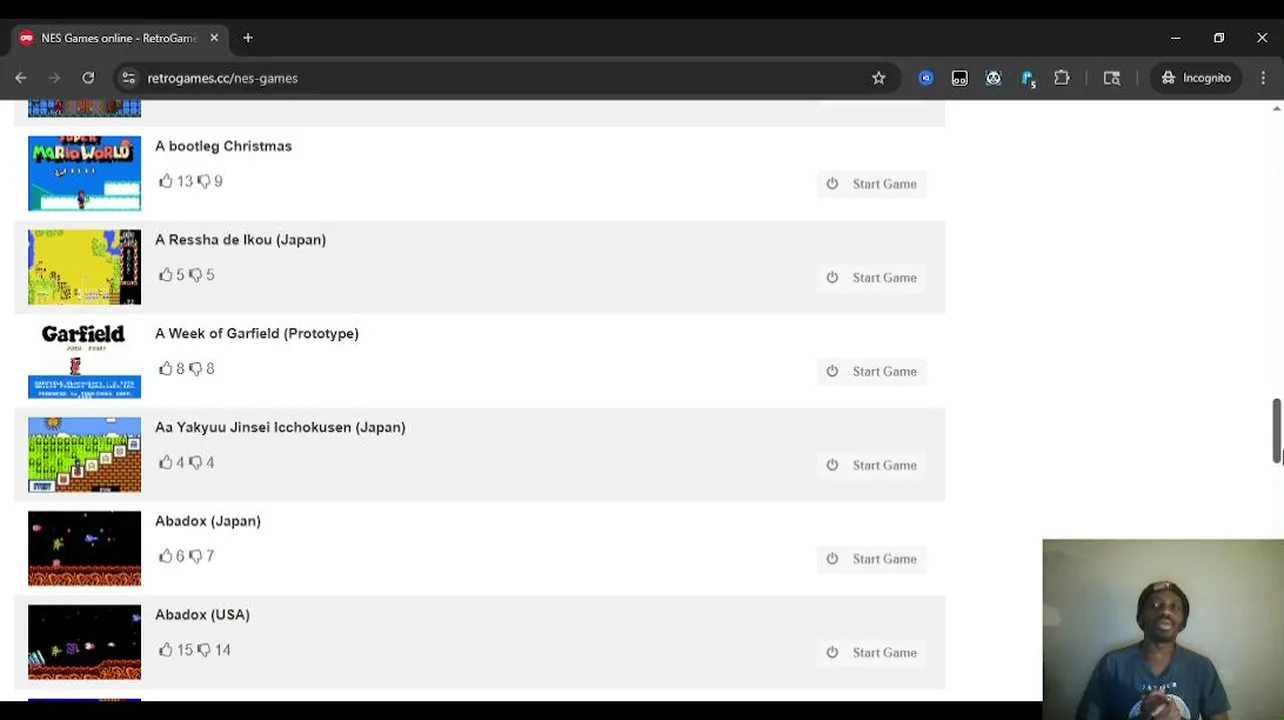Open the media/cast control toolbar icon
Screen dimensions: 1284x720
[x=1111, y=78]
